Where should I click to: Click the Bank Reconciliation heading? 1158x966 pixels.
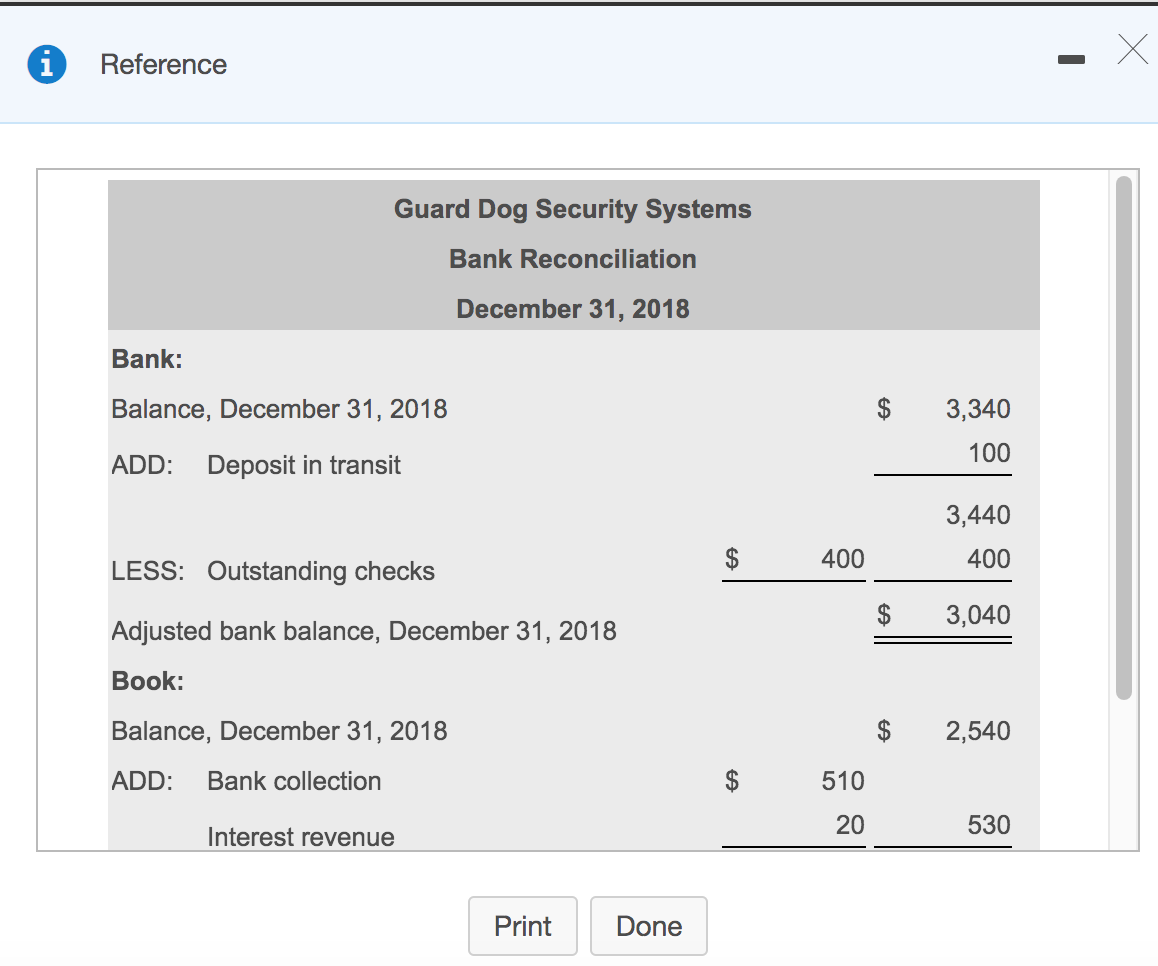pyautogui.click(x=572, y=259)
